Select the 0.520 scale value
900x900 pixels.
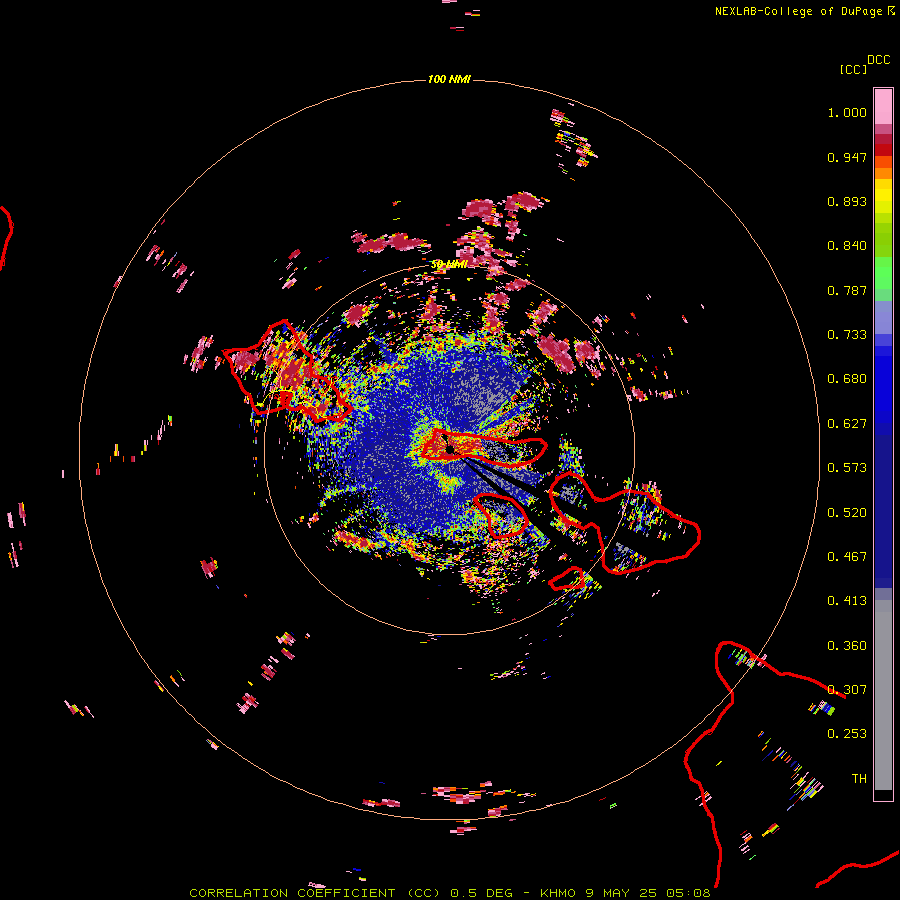pyautogui.click(x=847, y=513)
